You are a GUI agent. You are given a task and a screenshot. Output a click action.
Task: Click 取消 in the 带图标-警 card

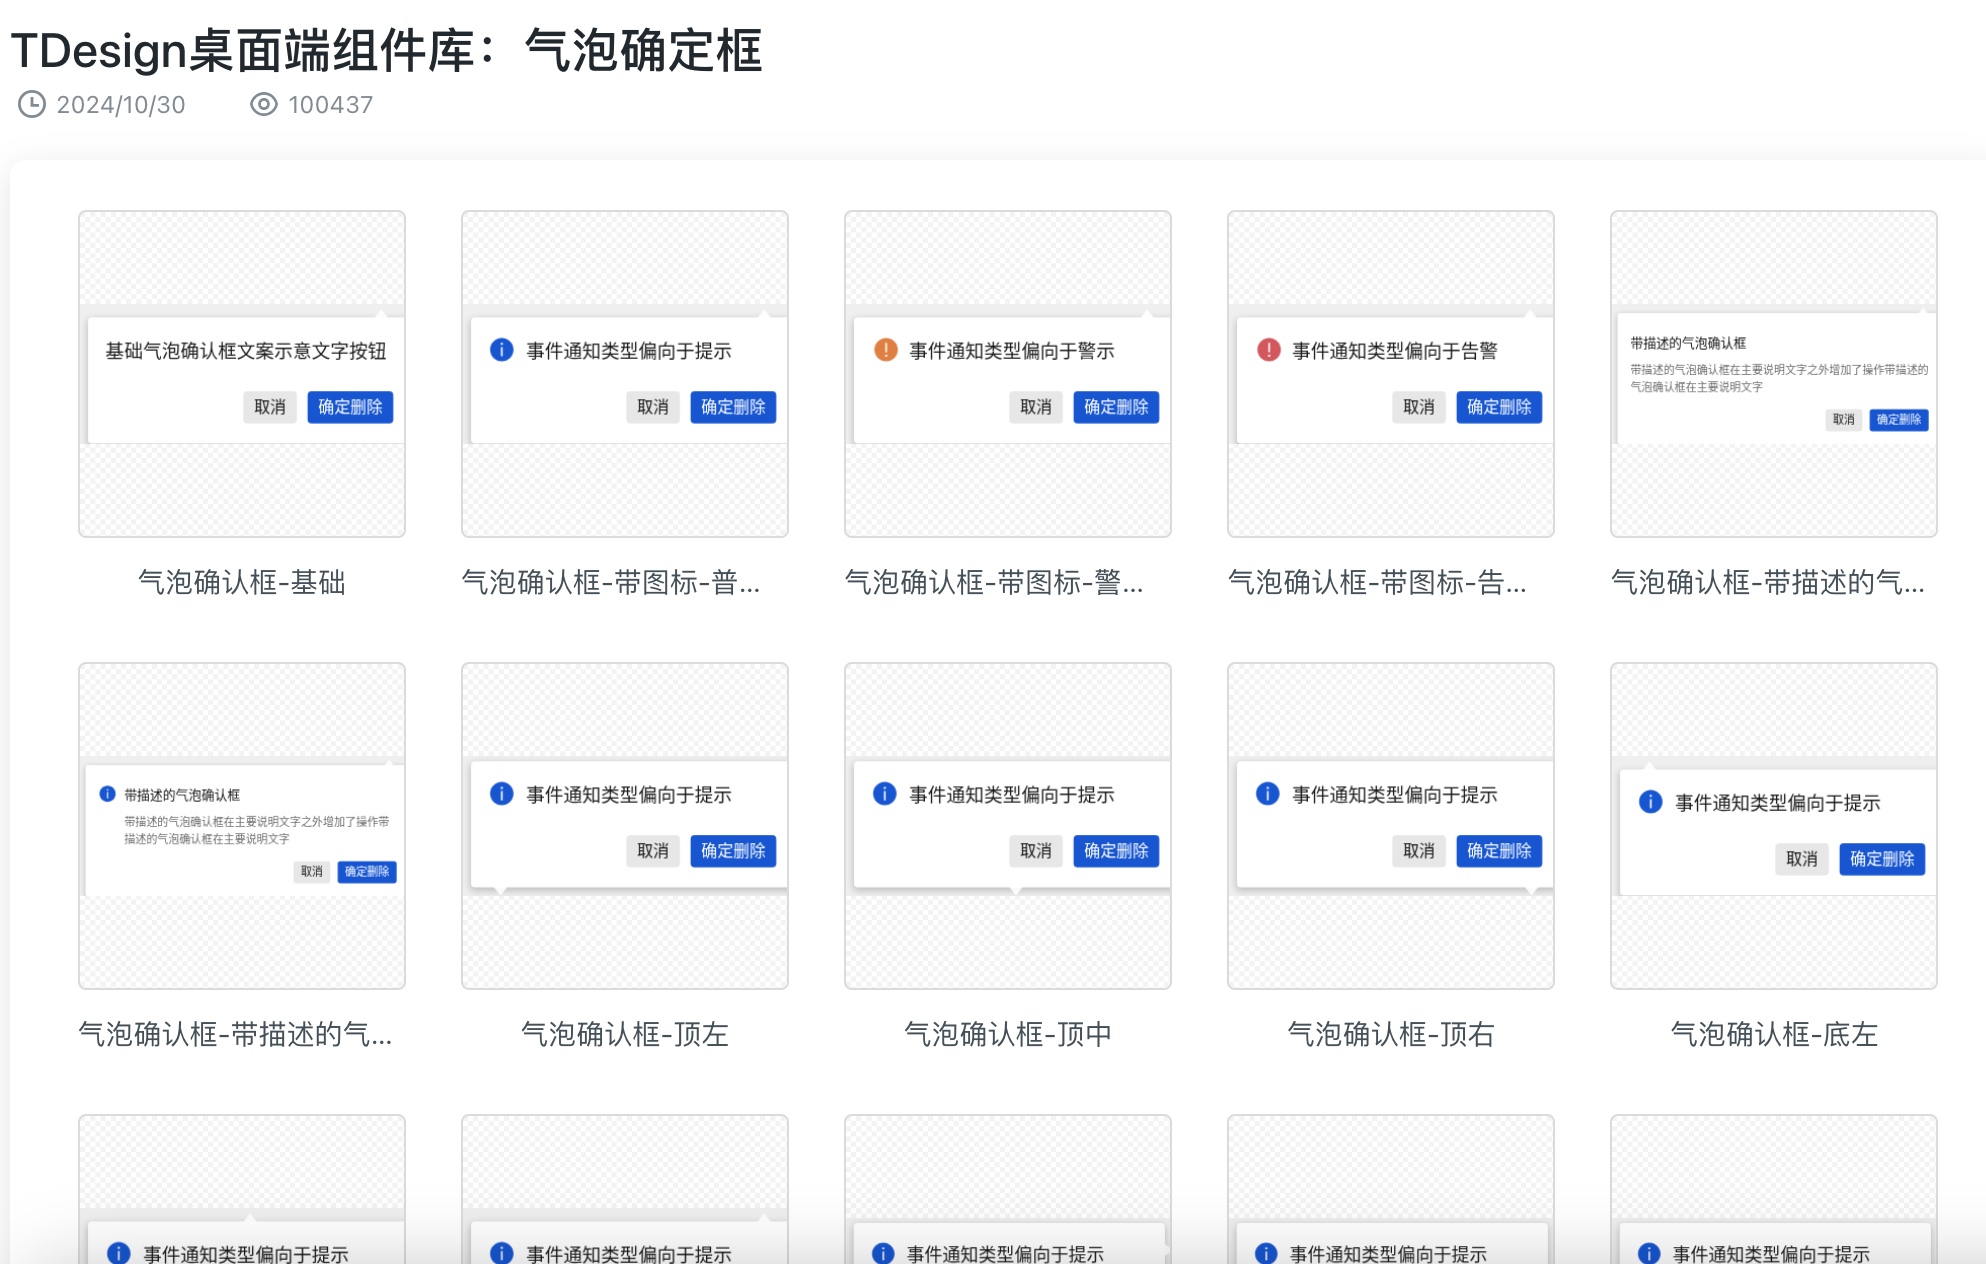click(x=1036, y=407)
